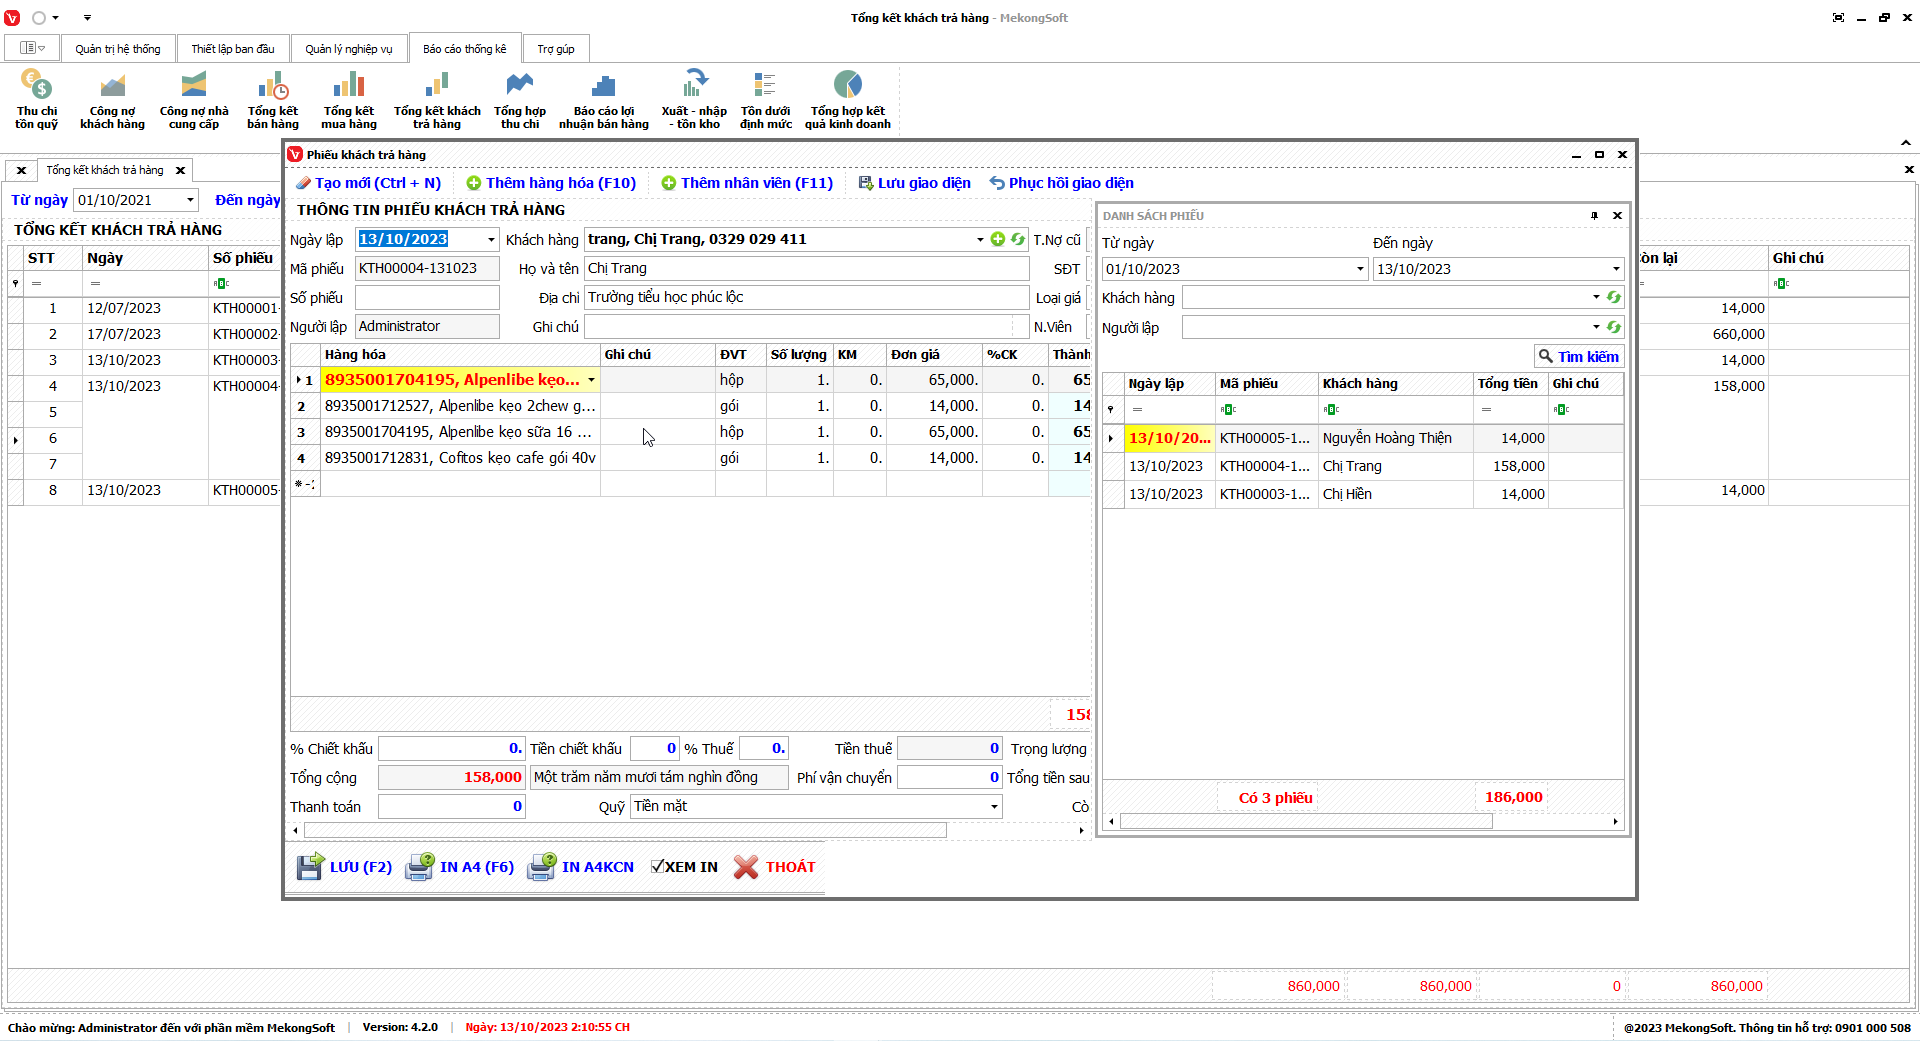Refresh the Người lập filter list
The height and width of the screenshot is (1041, 1920).
coord(1613,327)
